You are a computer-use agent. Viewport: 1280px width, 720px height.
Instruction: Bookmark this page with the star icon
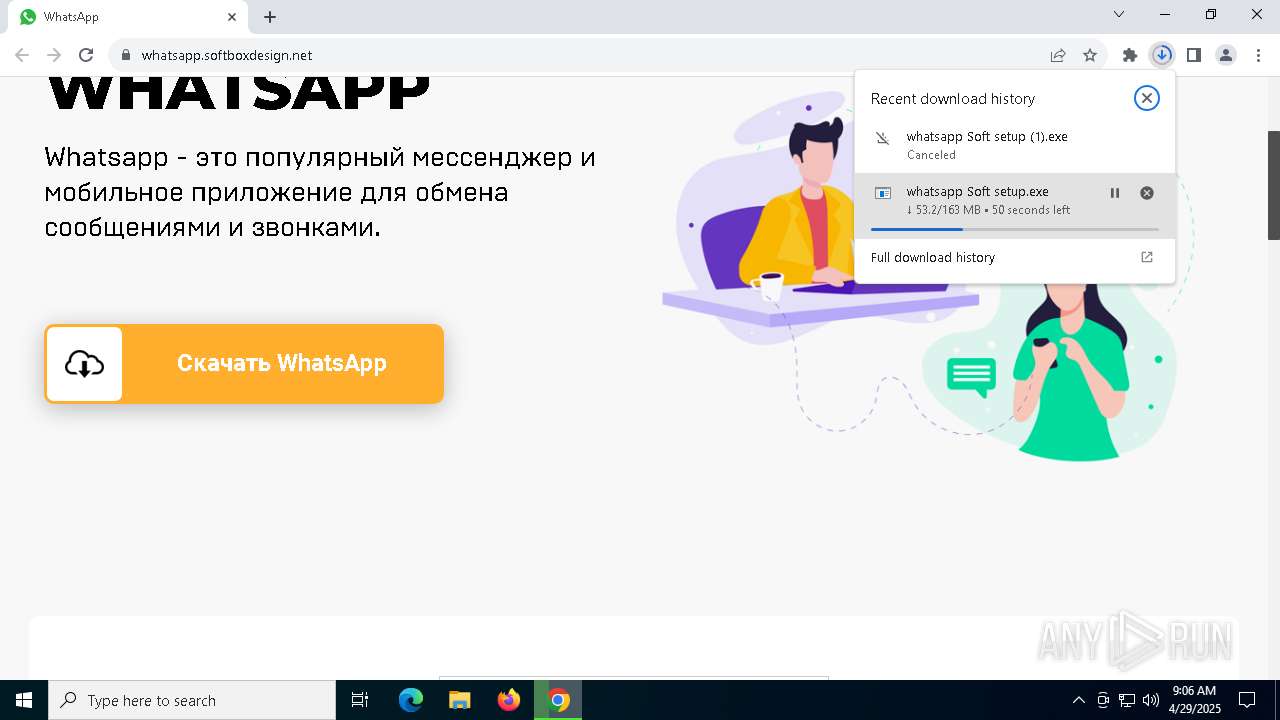1090,55
